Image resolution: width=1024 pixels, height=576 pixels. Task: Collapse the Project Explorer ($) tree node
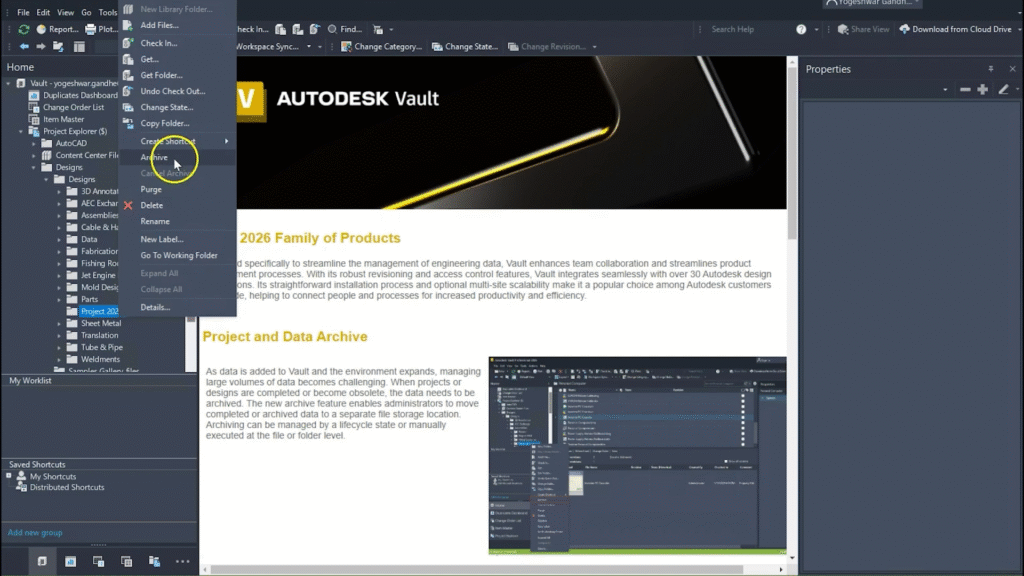coord(21,131)
